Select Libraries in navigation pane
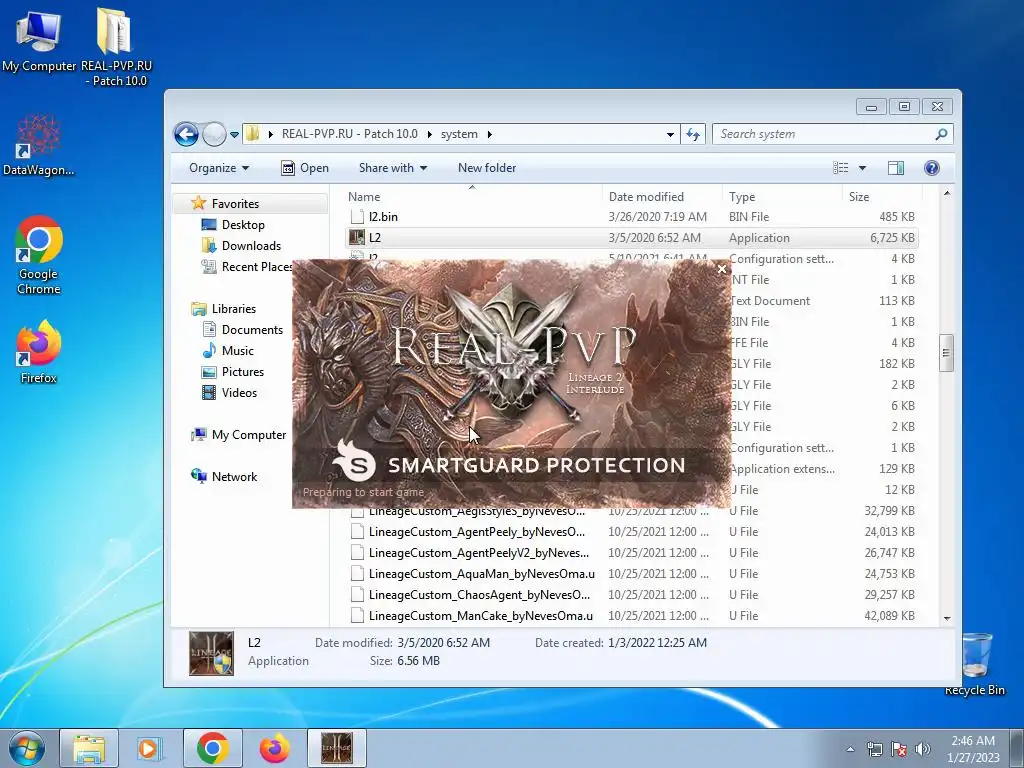Image resolution: width=1024 pixels, height=768 pixels. coord(223,309)
